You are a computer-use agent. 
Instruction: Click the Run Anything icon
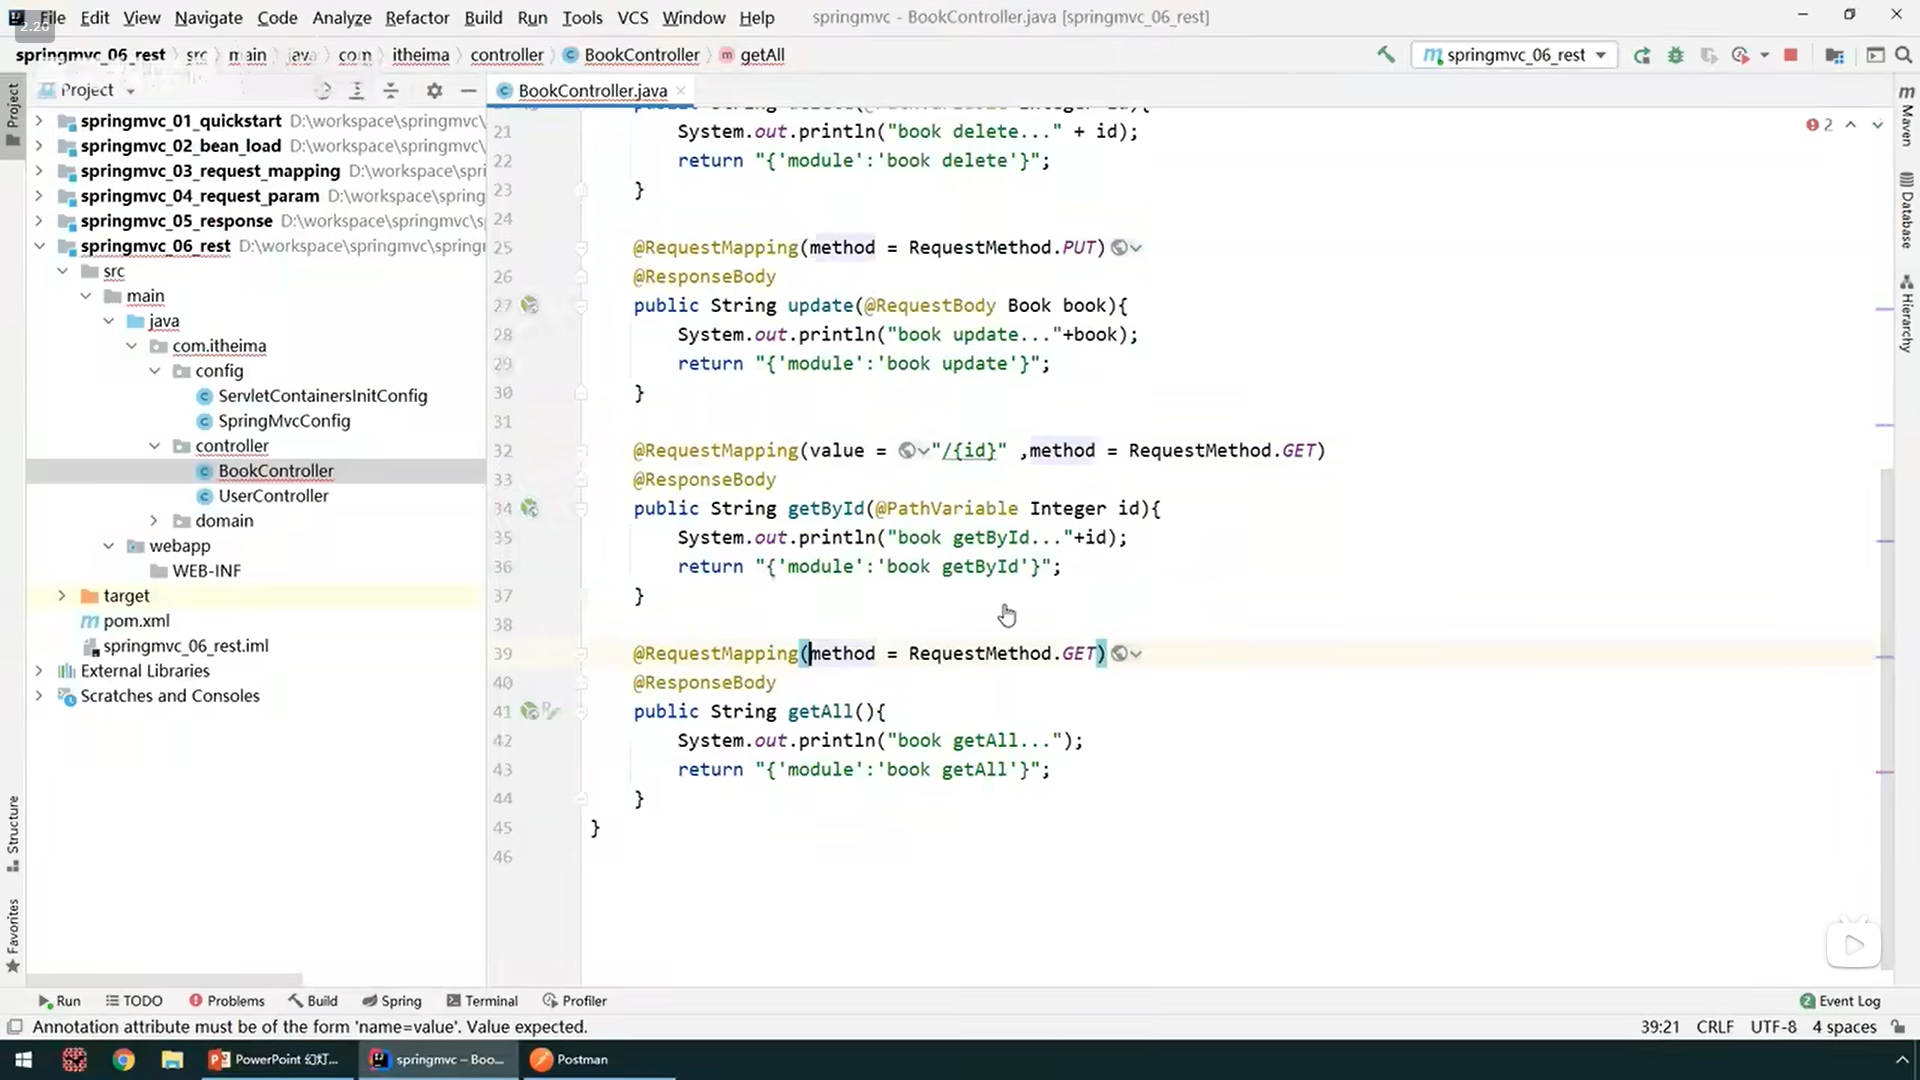coord(1875,55)
